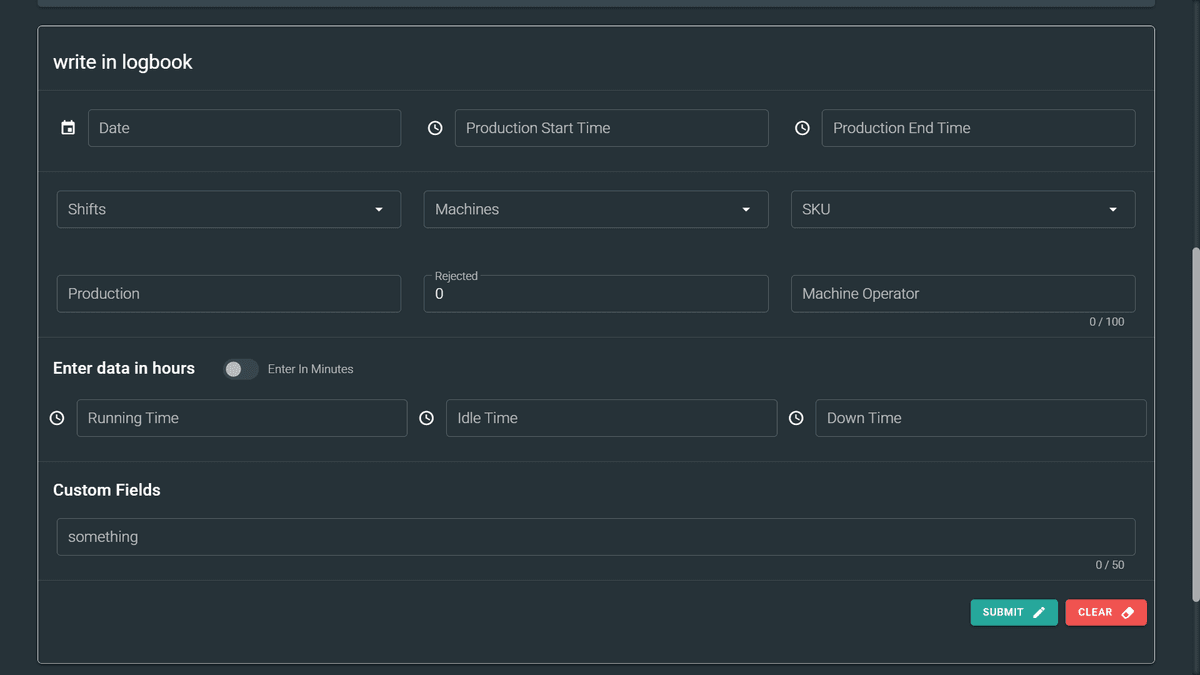
Task: Click clock icon beside Production End Time
Action: point(802,128)
